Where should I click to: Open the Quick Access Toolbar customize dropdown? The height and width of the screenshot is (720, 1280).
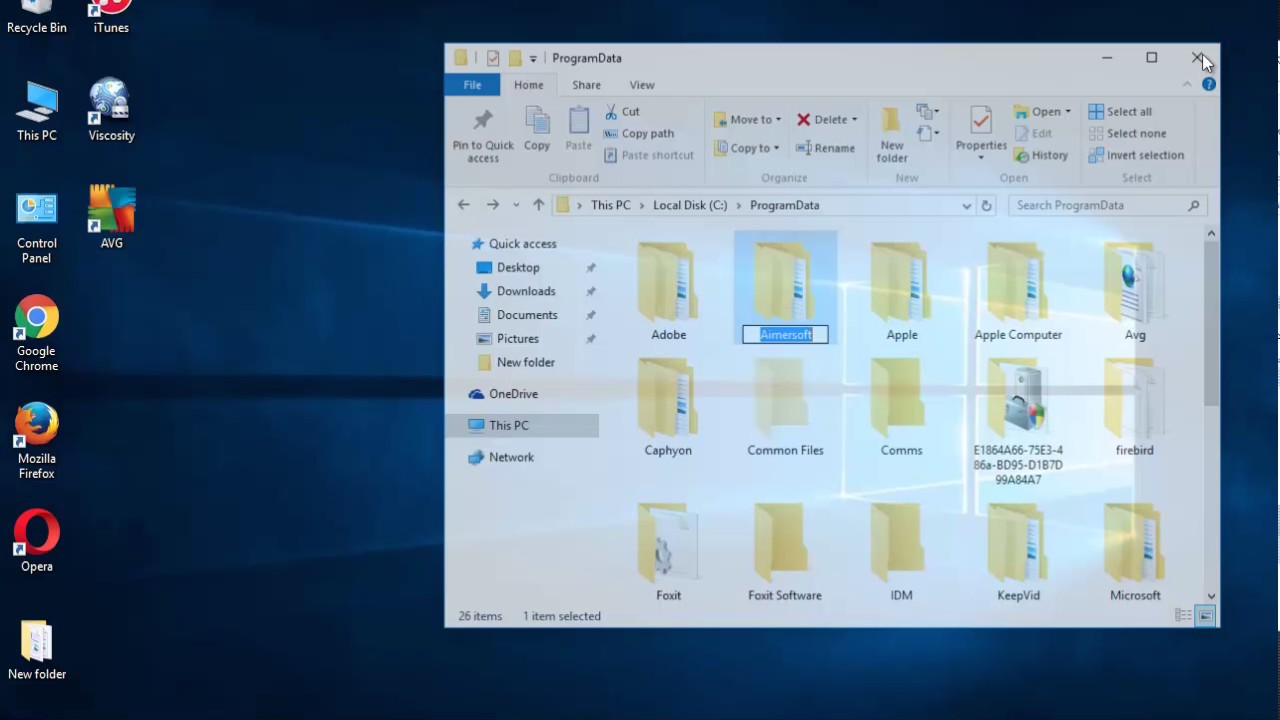click(x=533, y=59)
